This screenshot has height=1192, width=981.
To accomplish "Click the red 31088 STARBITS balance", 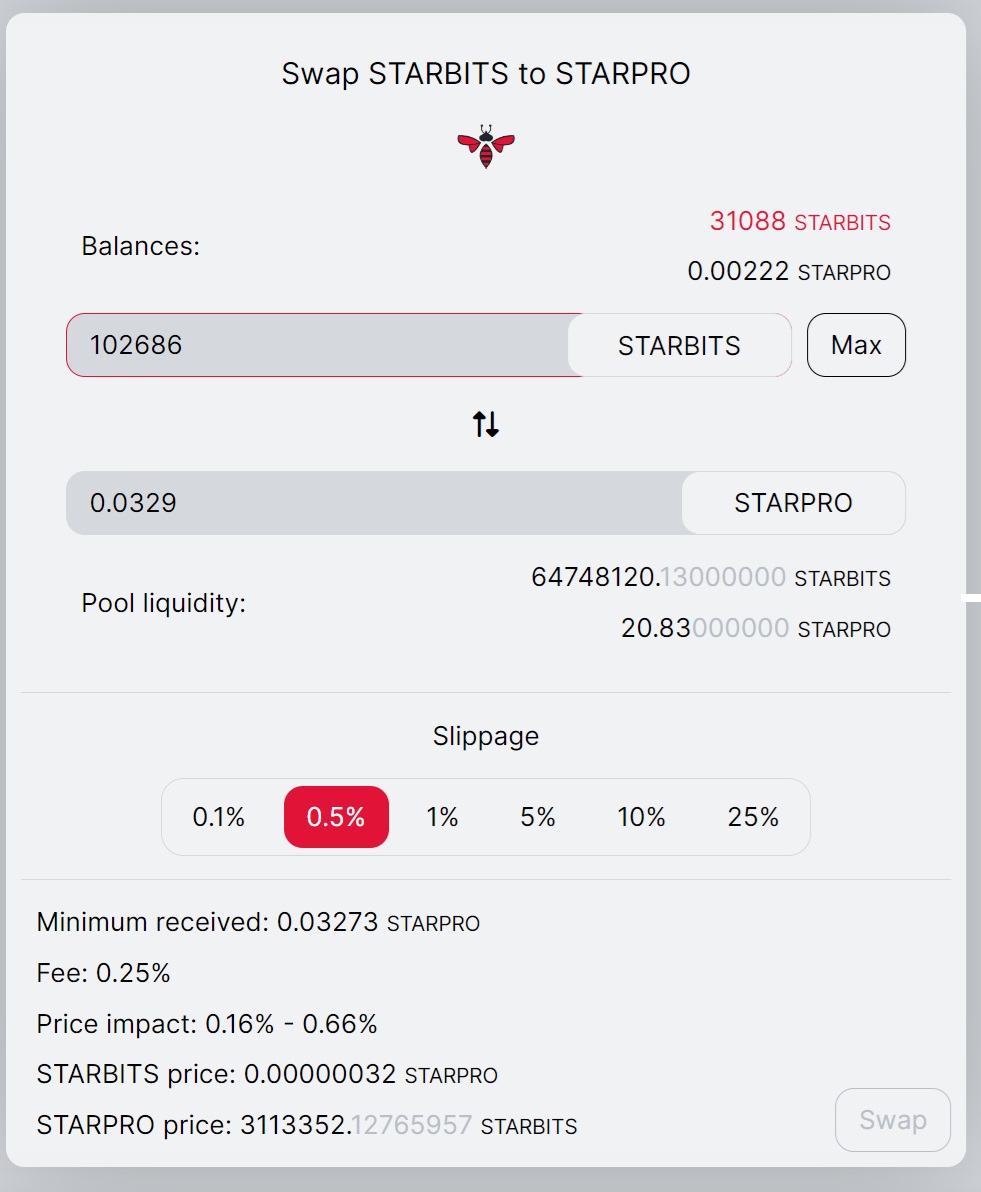I will [x=800, y=221].
